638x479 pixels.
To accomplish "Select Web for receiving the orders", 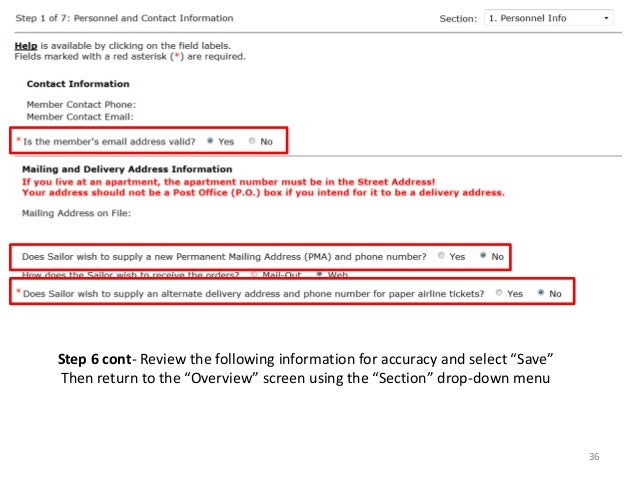I will [319, 274].
